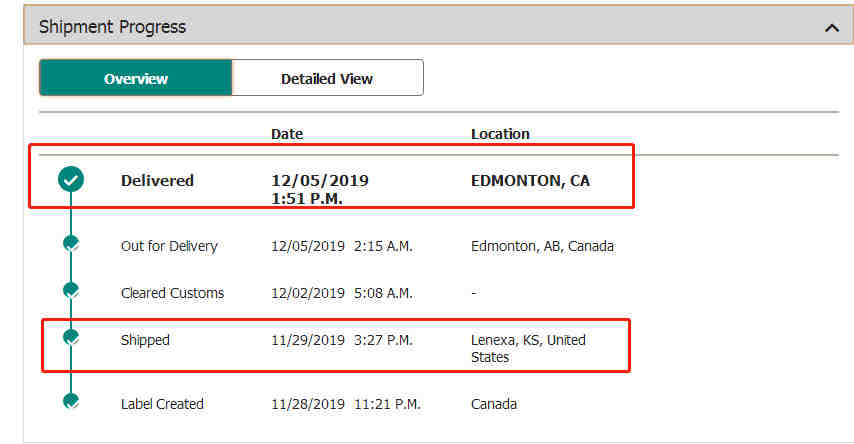Select the Canada location in Label Created row
This screenshot has width=854, height=444.
[493, 404]
